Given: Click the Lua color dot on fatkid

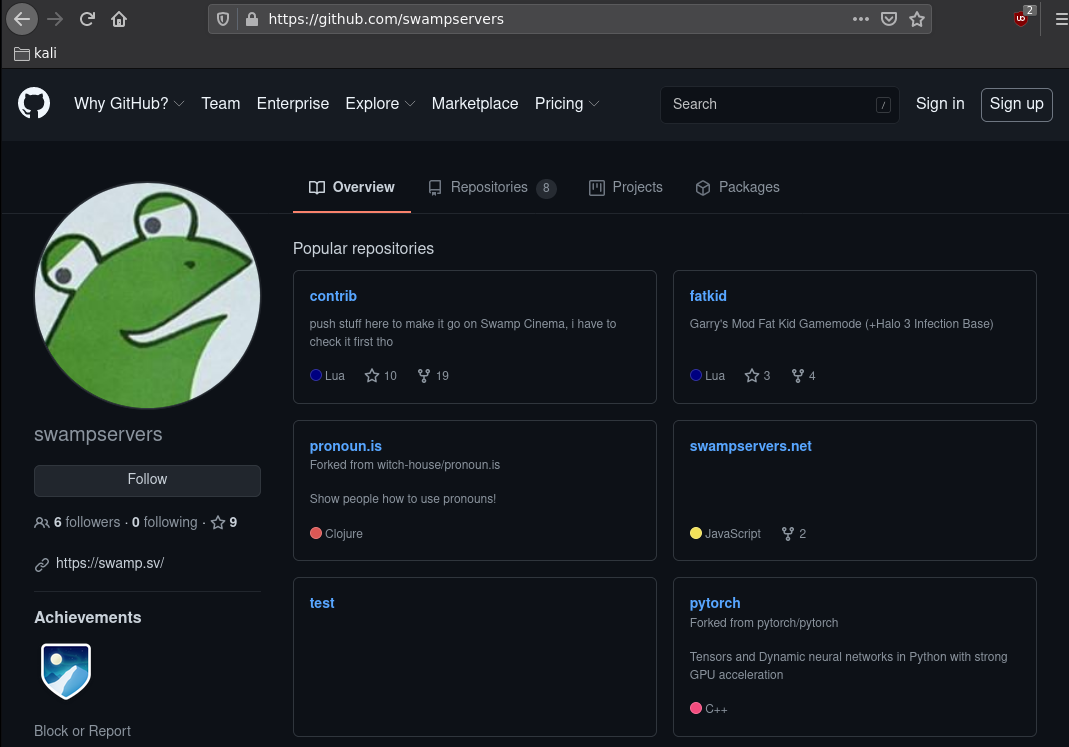Looking at the screenshot, I should [695, 375].
